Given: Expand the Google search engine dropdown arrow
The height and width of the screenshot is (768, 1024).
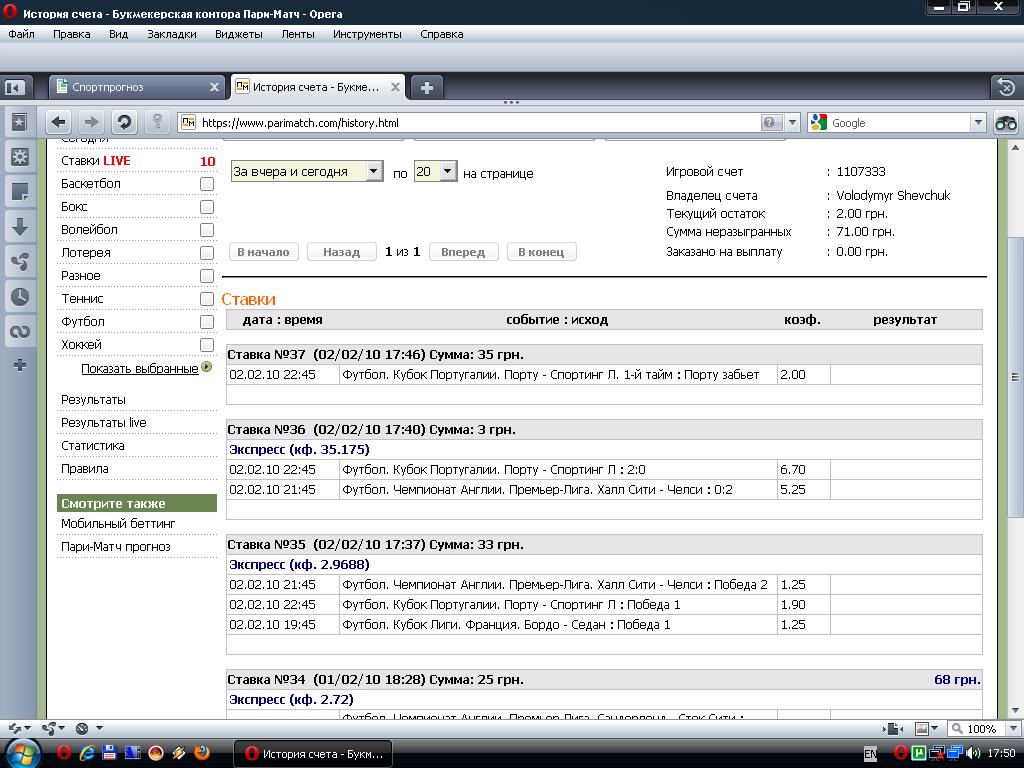Looking at the screenshot, I should 978,122.
